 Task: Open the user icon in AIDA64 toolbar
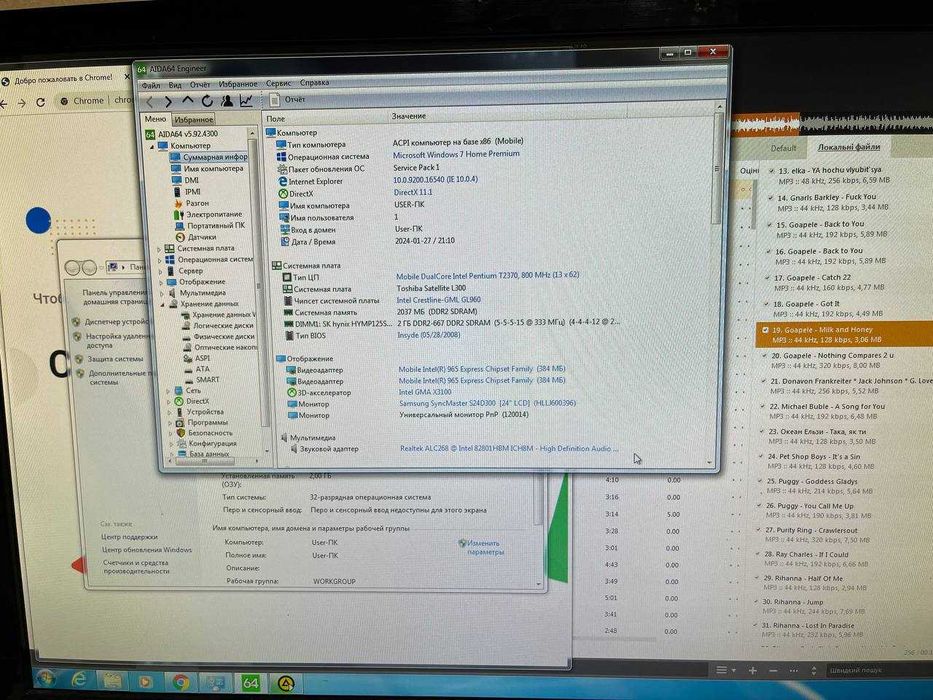click(227, 101)
